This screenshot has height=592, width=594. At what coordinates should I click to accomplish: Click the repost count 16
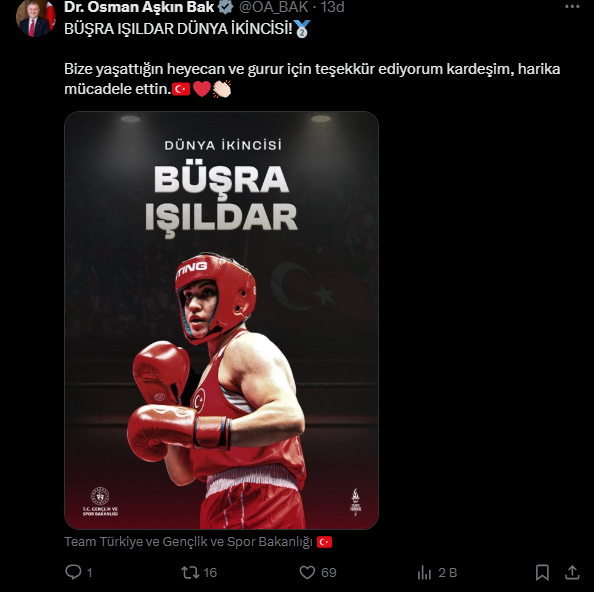click(x=210, y=572)
